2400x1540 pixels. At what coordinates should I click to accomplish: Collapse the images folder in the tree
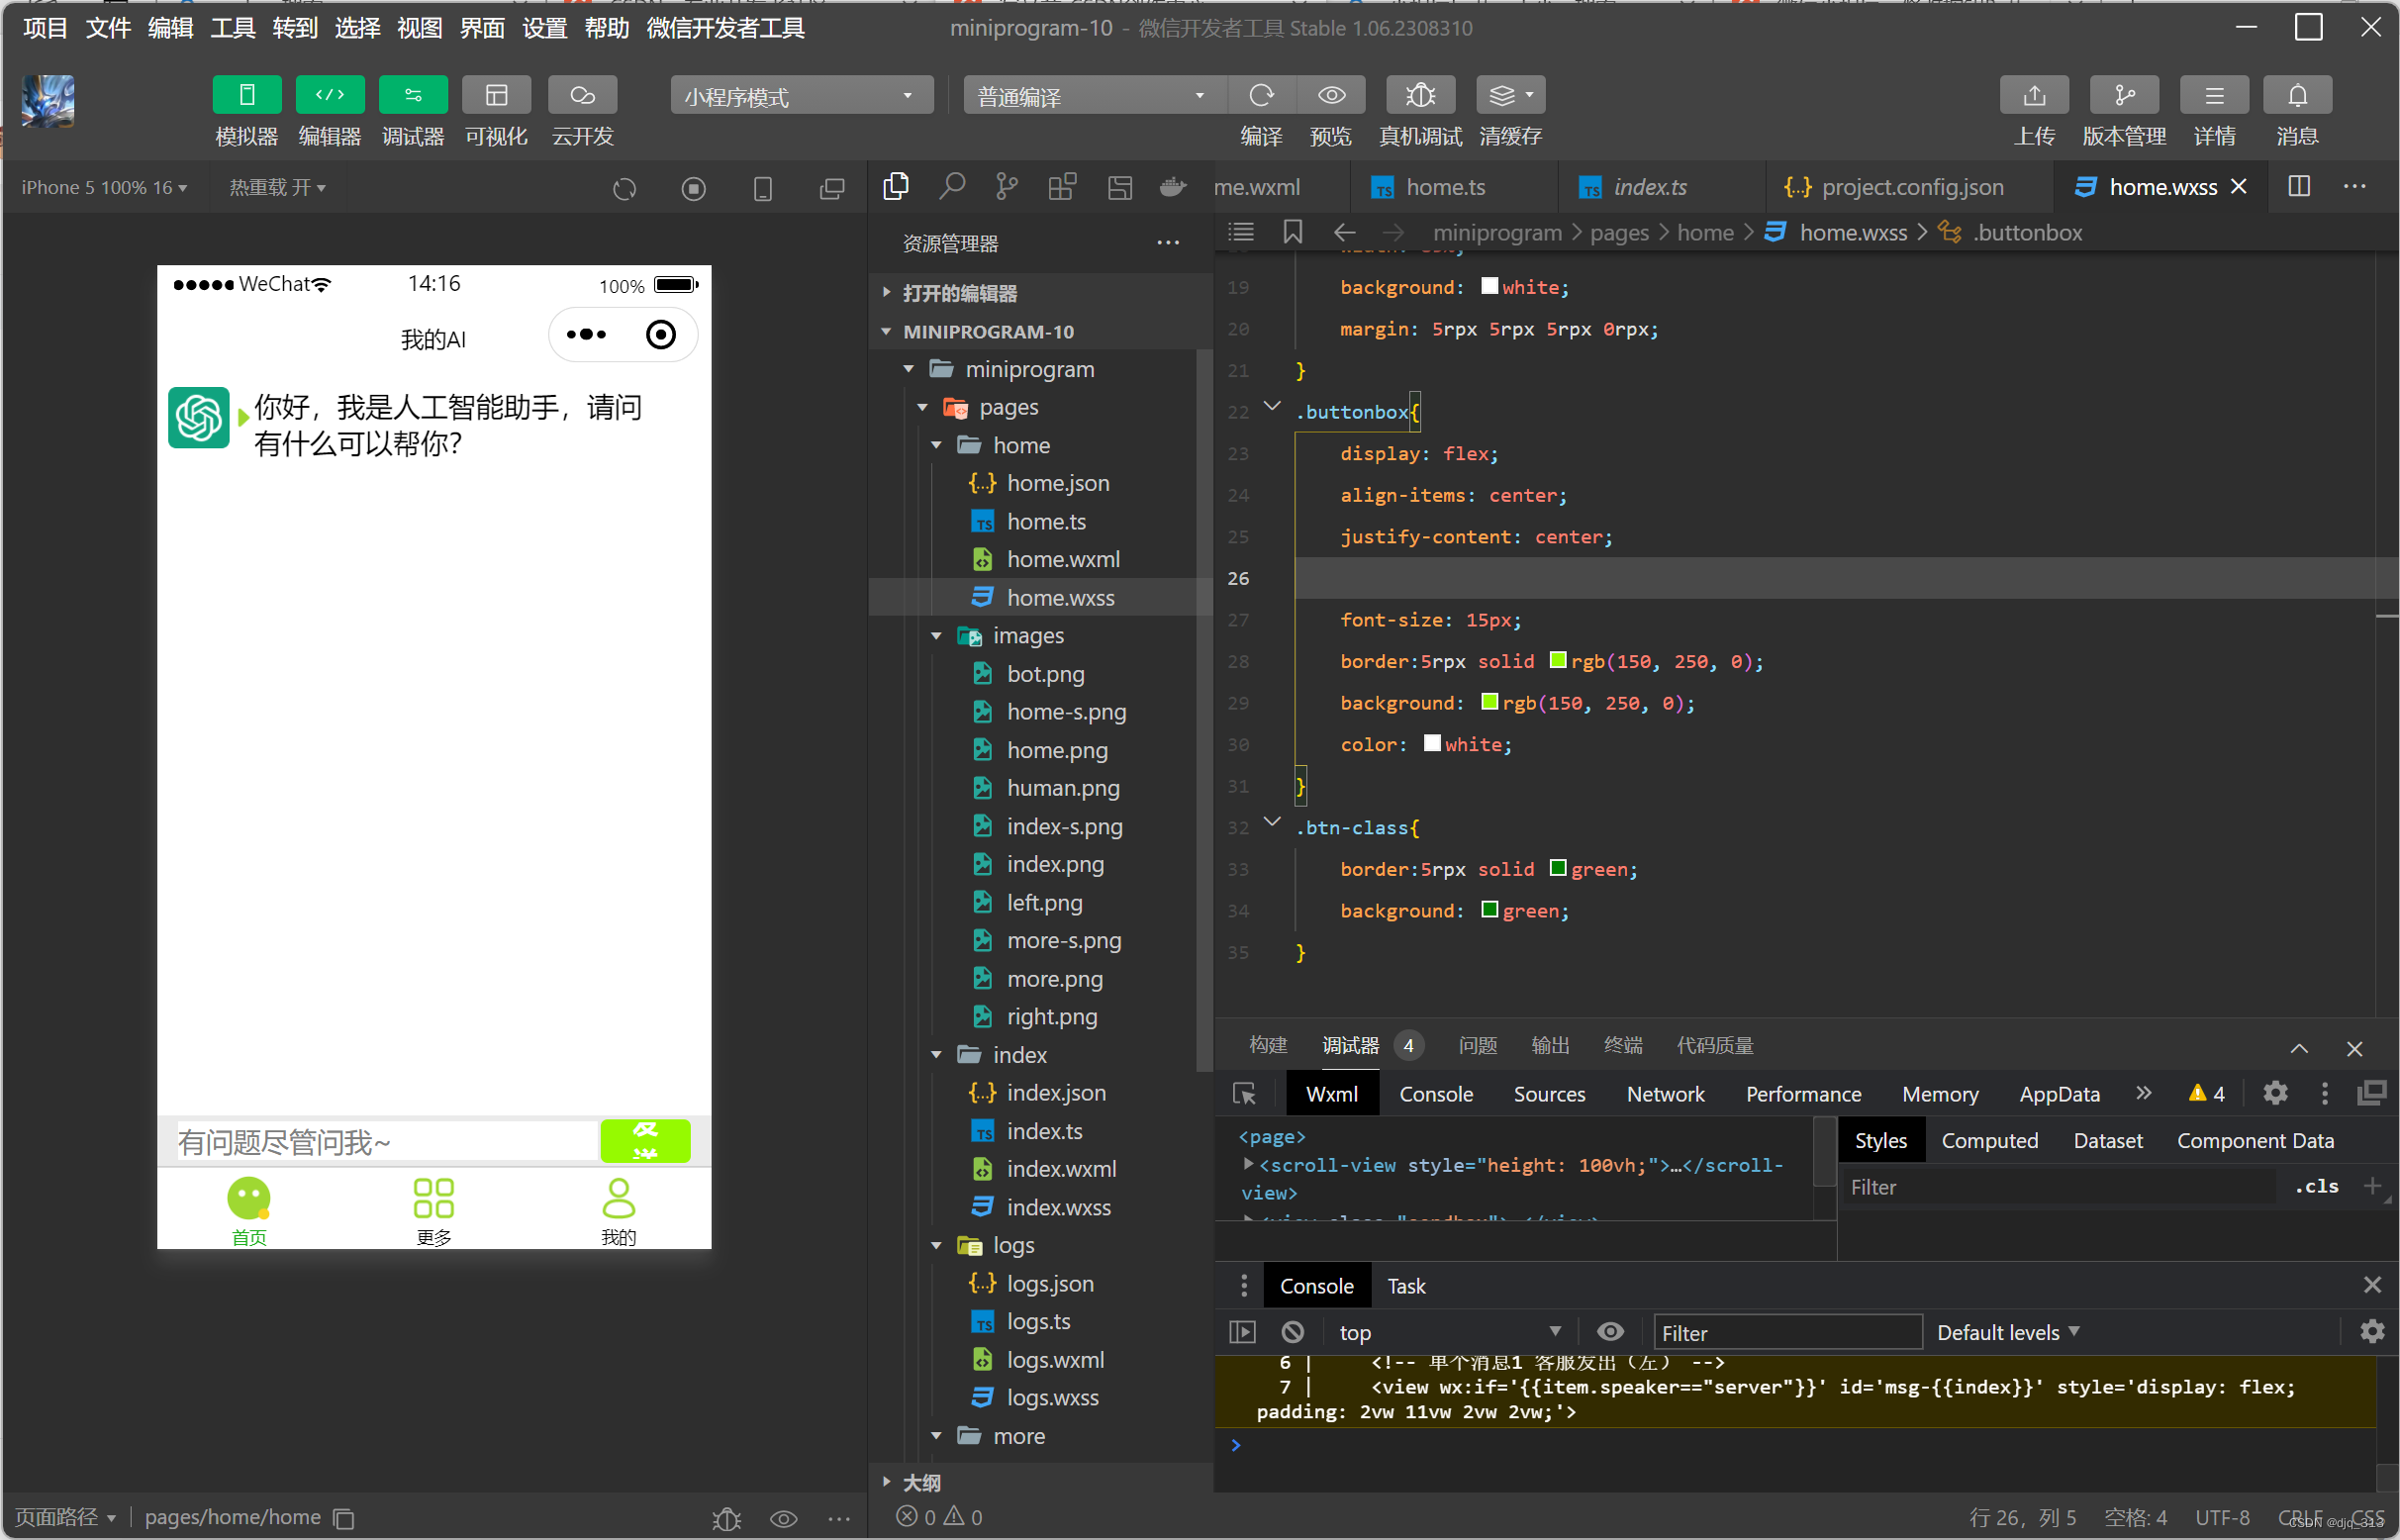937,636
